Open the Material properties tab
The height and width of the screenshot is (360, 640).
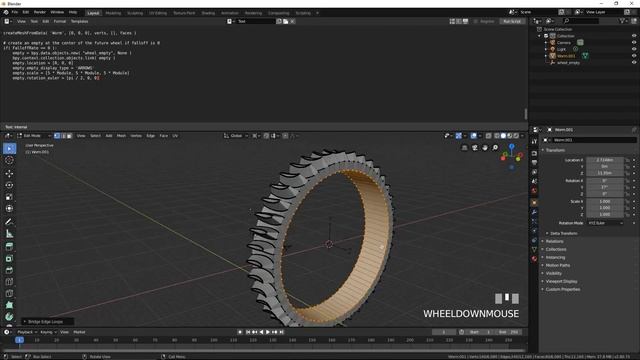click(x=534, y=259)
